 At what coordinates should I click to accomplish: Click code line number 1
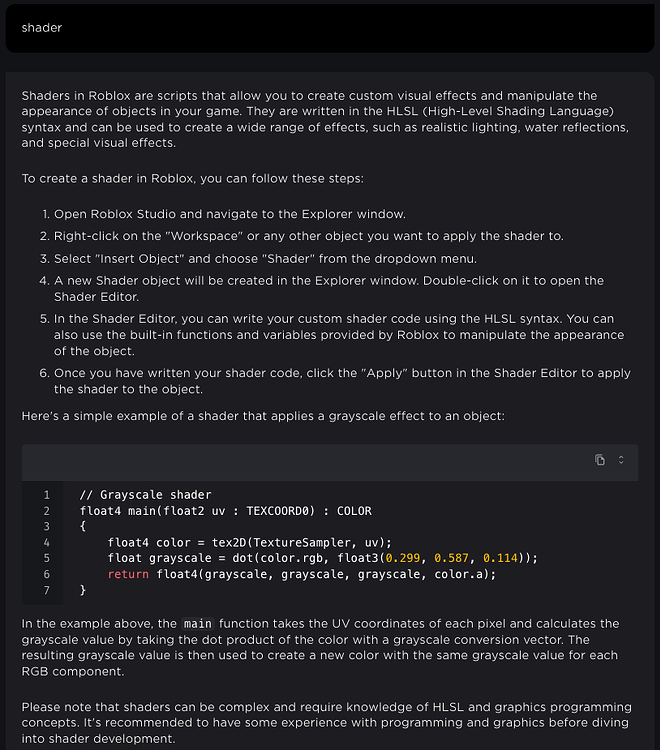pos(46,495)
